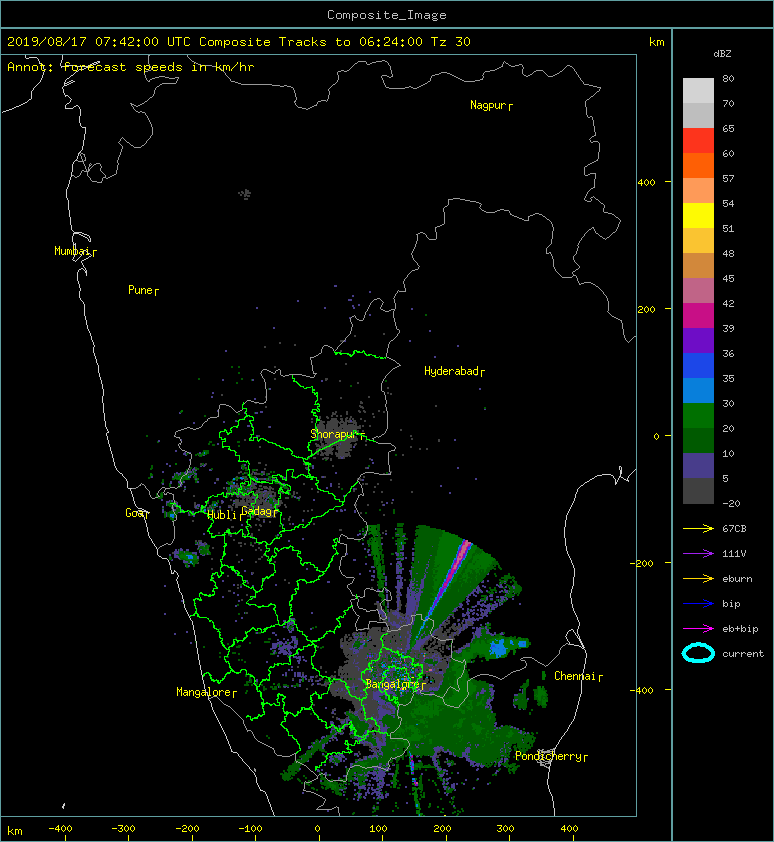Click the blue bip arrow legend symbol

(698, 604)
